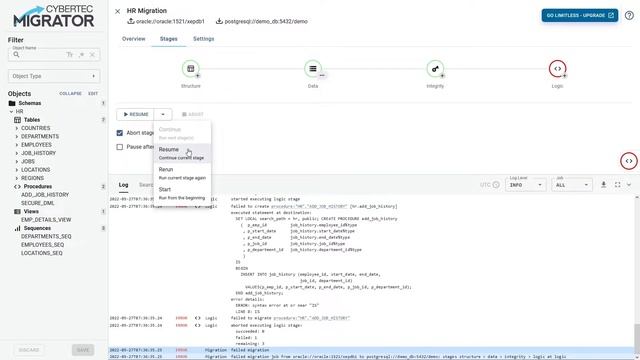Click the Procedures code icon
640x360 pixels.
pyautogui.click(x=17, y=187)
